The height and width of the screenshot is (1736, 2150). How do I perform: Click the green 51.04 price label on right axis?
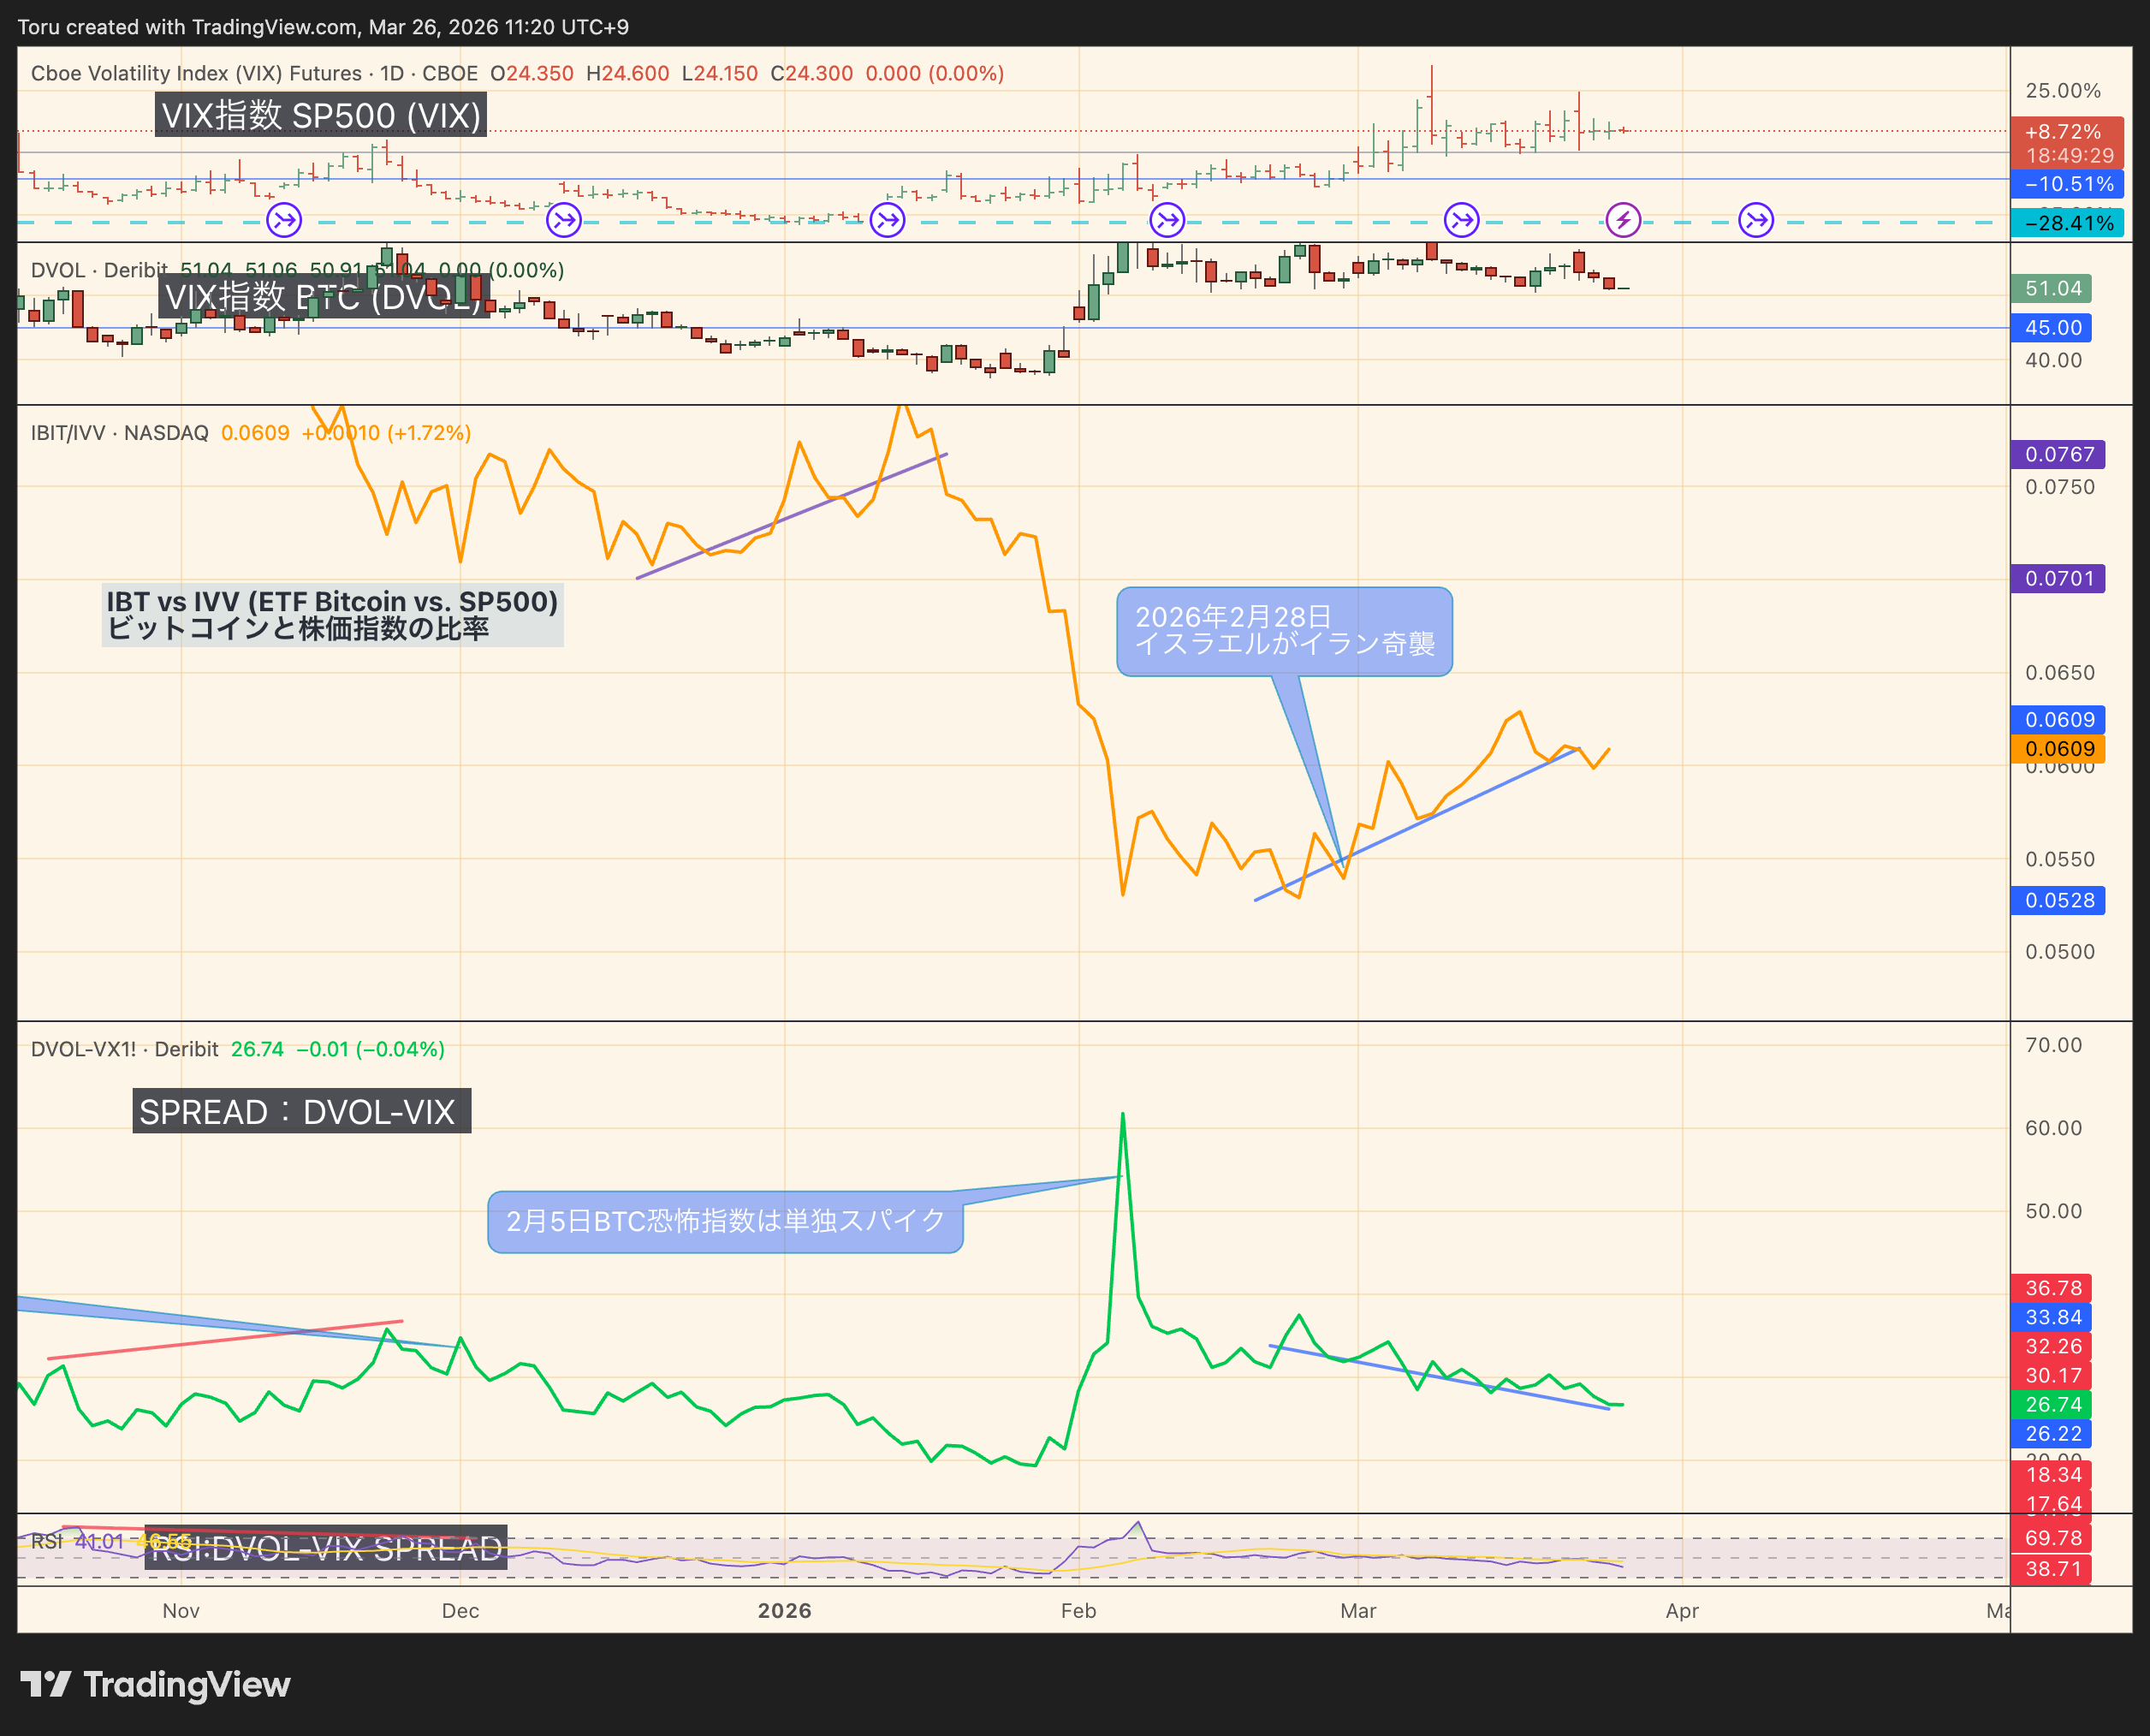click(x=2051, y=288)
